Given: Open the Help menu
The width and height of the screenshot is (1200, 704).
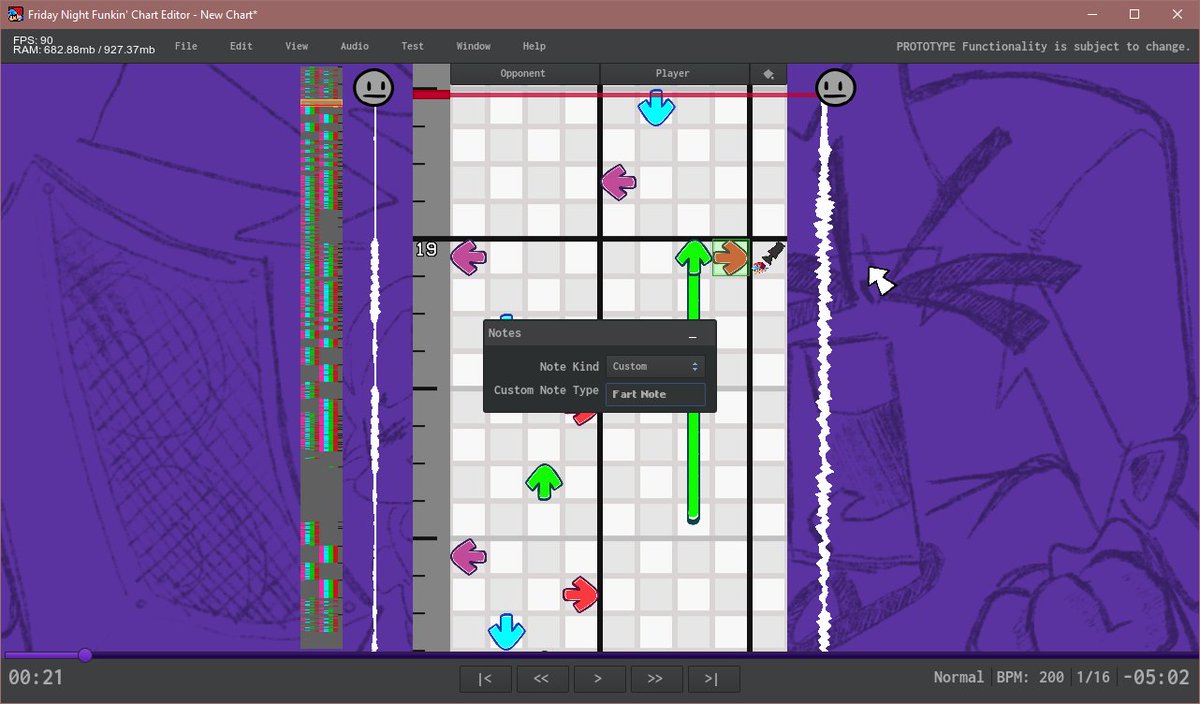Looking at the screenshot, I should 534,46.
